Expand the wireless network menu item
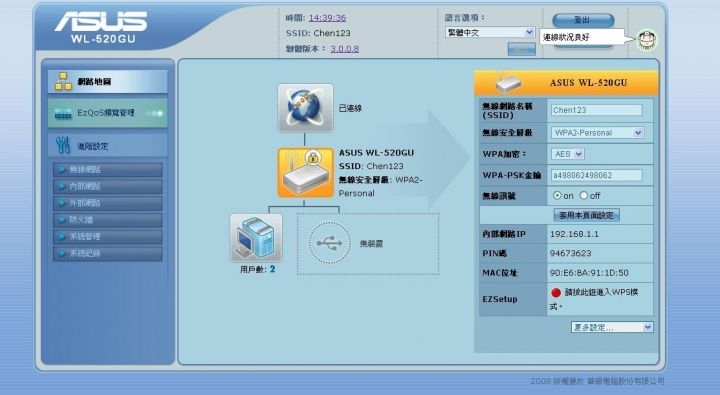Viewport: 720px width, 395px height. (107, 169)
